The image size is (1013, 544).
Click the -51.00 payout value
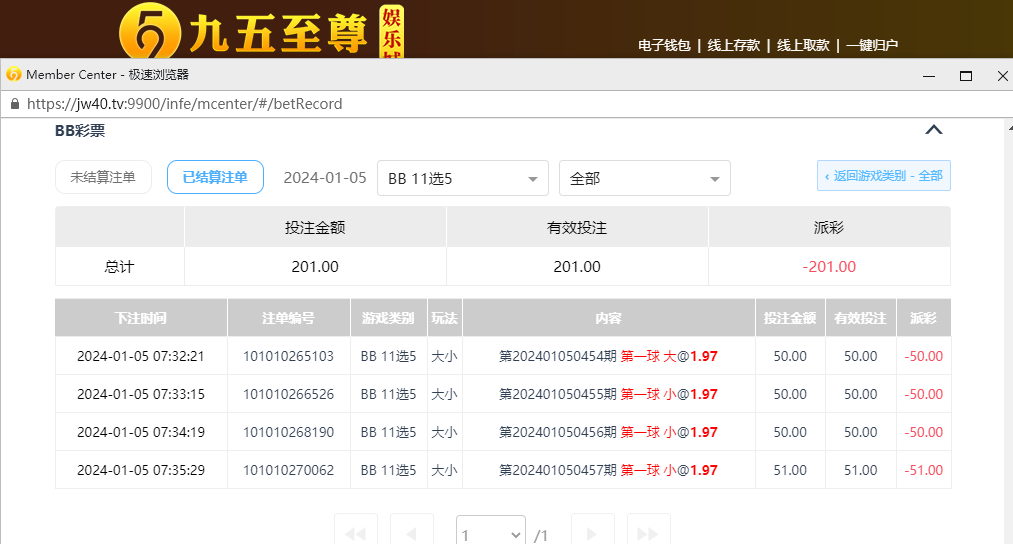tap(923, 470)
